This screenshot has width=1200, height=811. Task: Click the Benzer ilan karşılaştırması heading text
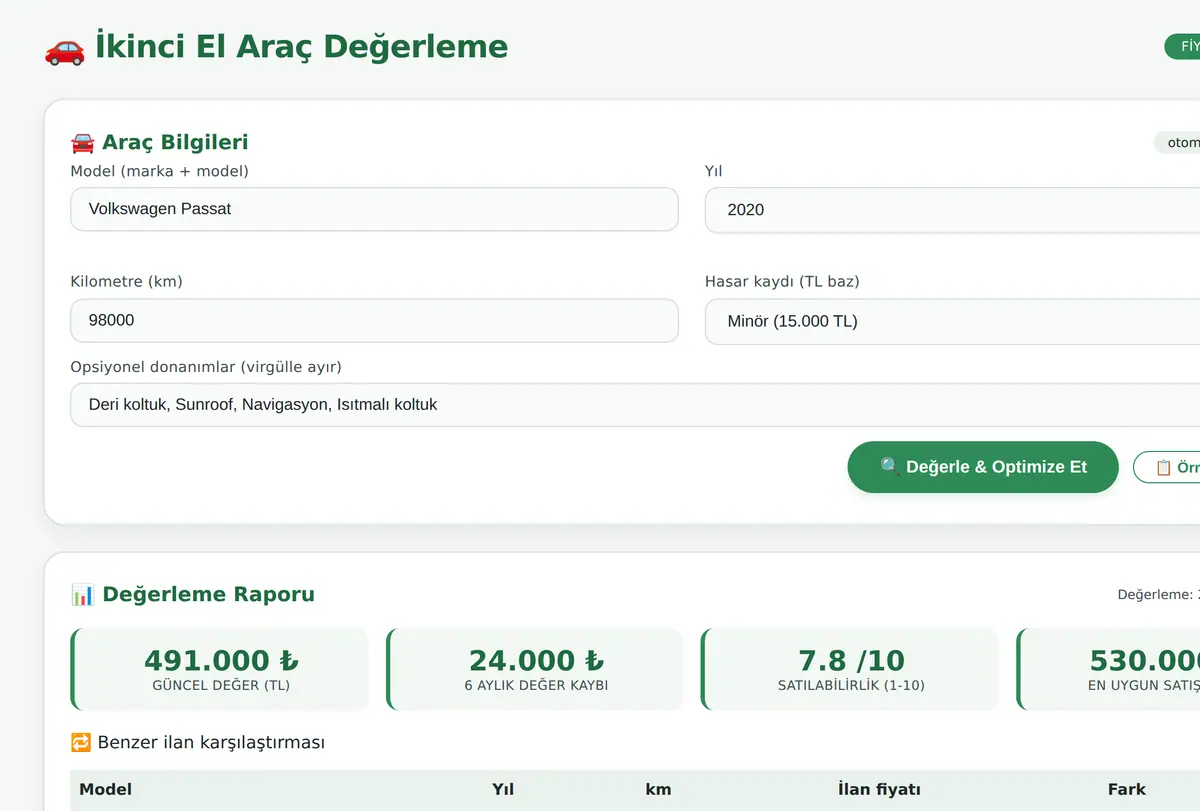point(211,742)
